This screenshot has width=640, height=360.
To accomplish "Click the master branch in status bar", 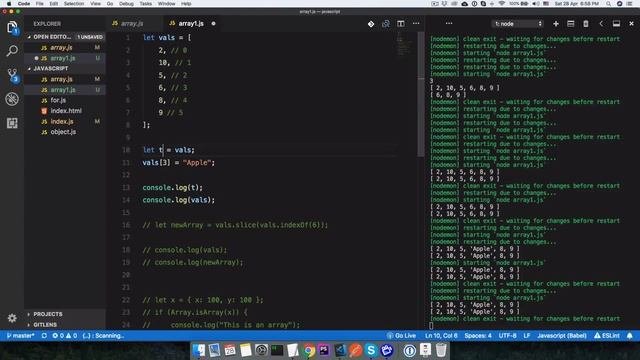I will [20, 336].
